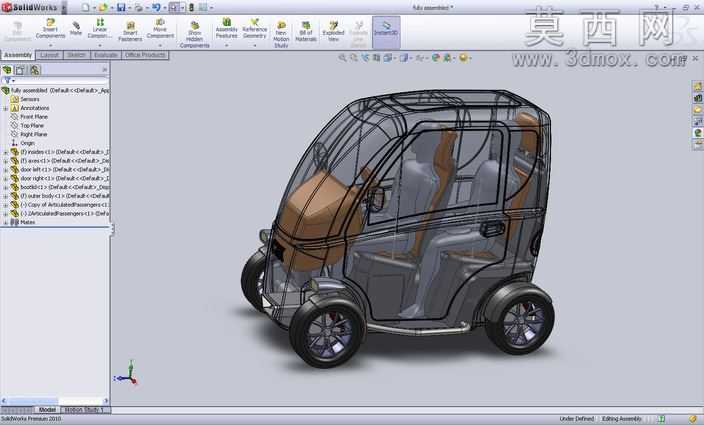
Task: Open the FeatureManager design tree tab
Action: (7, 70)
